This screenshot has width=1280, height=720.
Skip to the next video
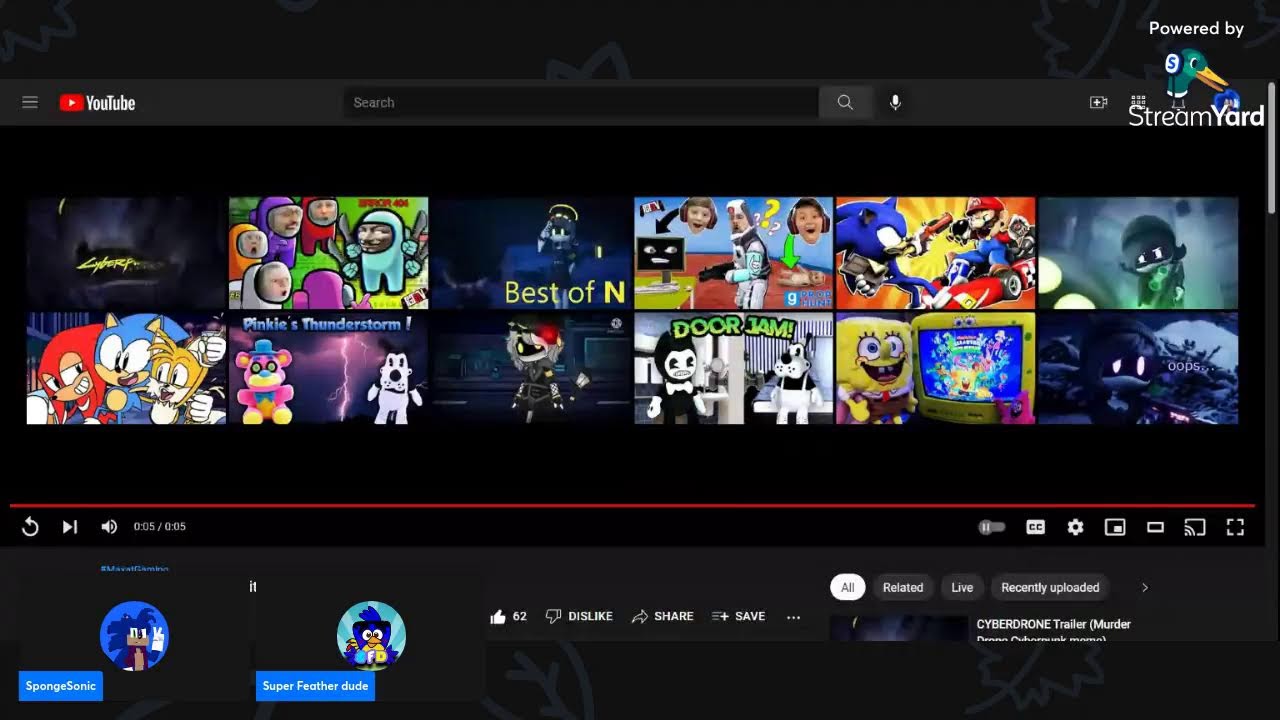pos(70,527)
